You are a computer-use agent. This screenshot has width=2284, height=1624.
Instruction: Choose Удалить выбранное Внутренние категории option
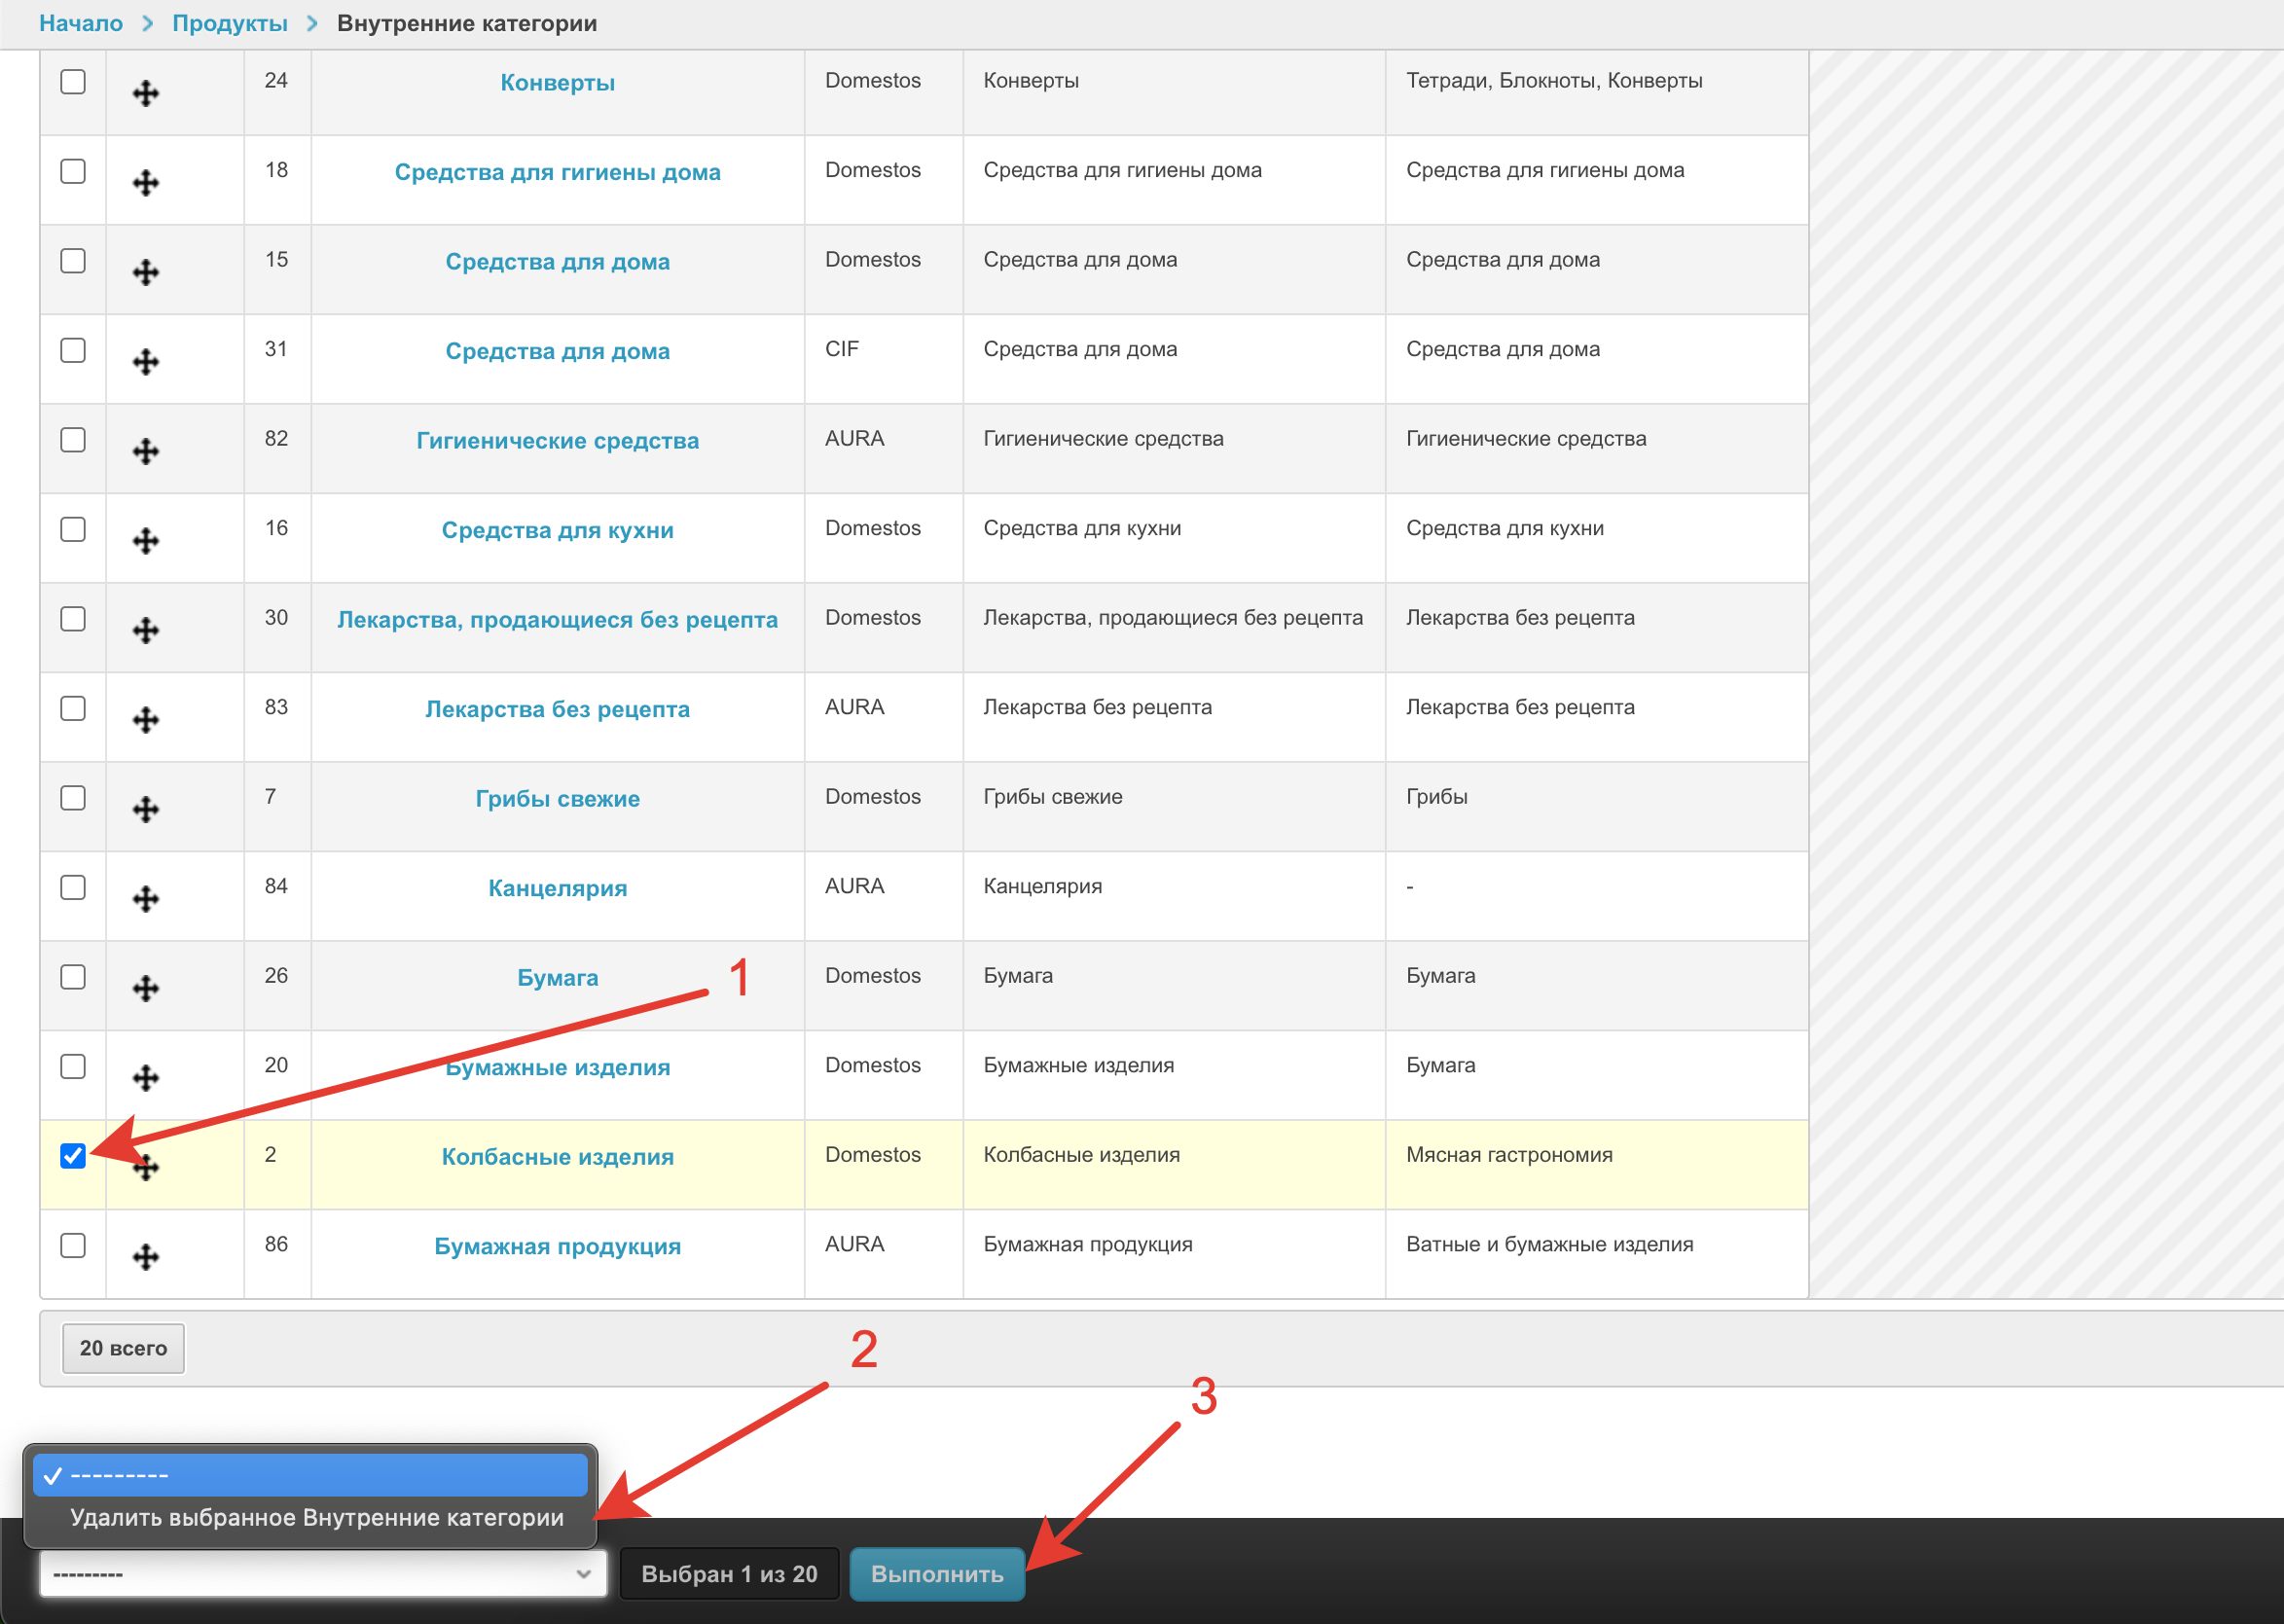tap(316, 1517)
